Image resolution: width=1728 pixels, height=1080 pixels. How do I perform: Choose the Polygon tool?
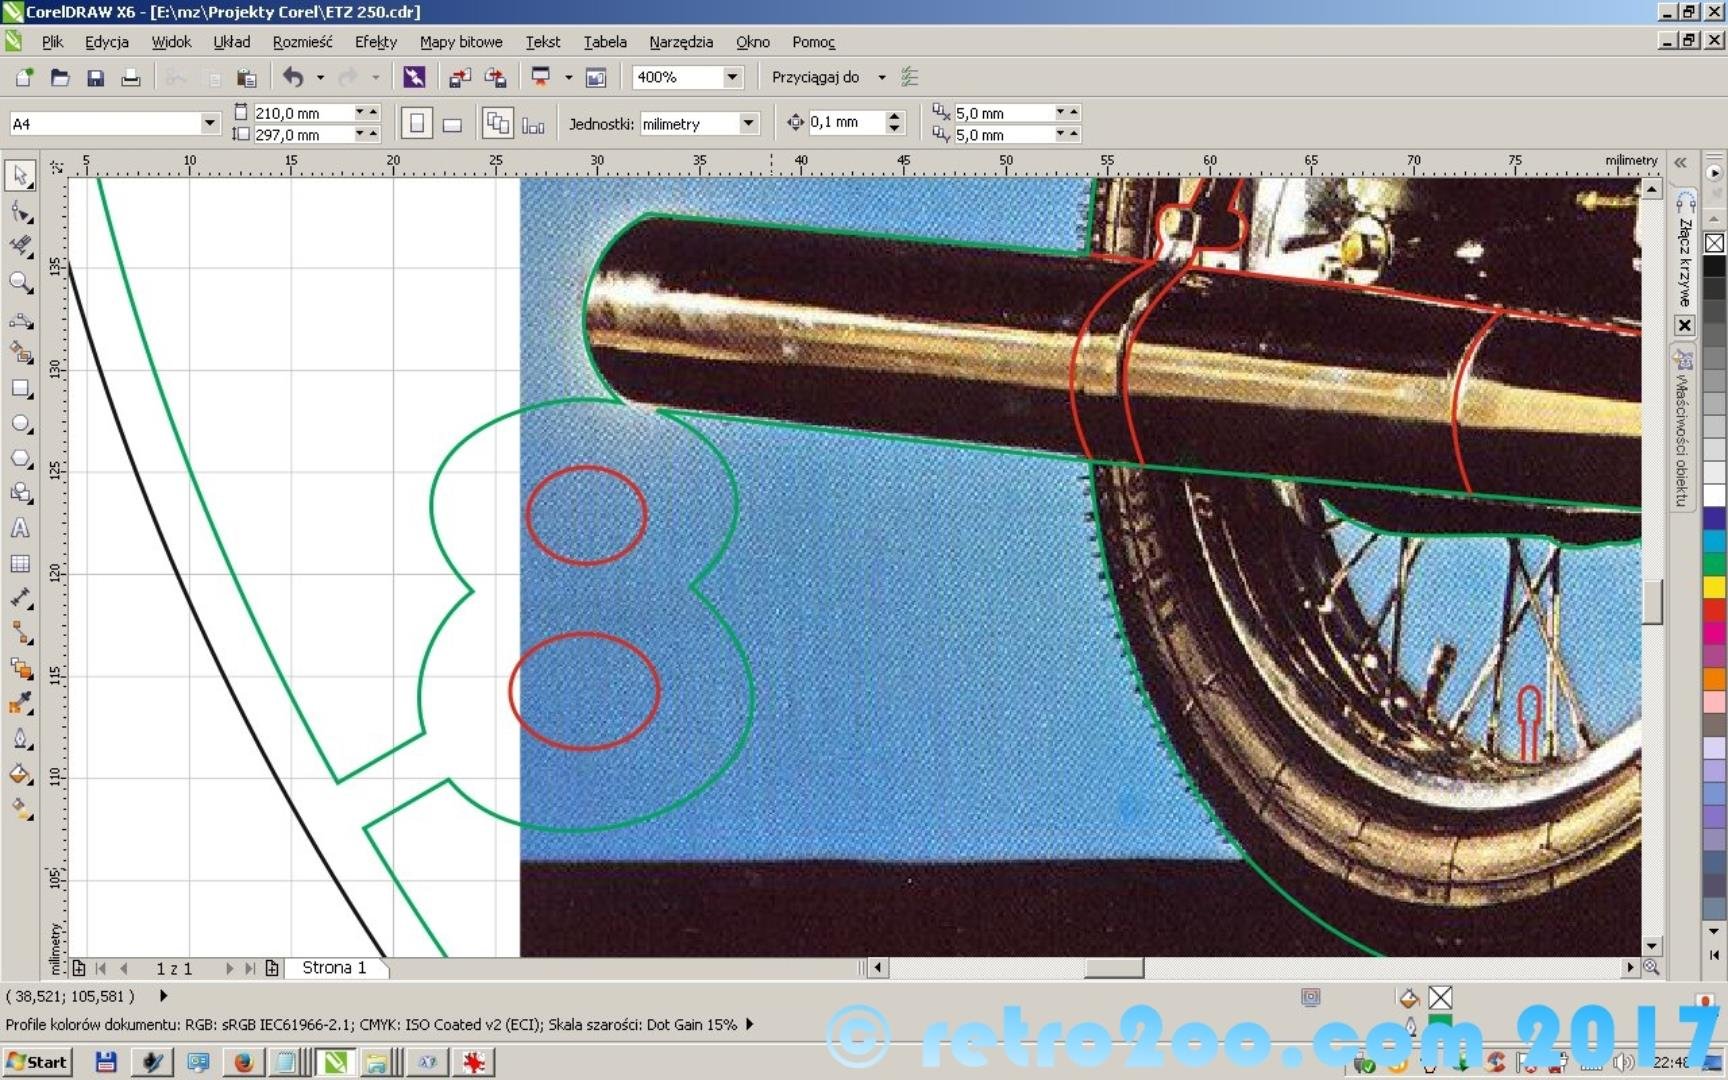tap(20, 459)
